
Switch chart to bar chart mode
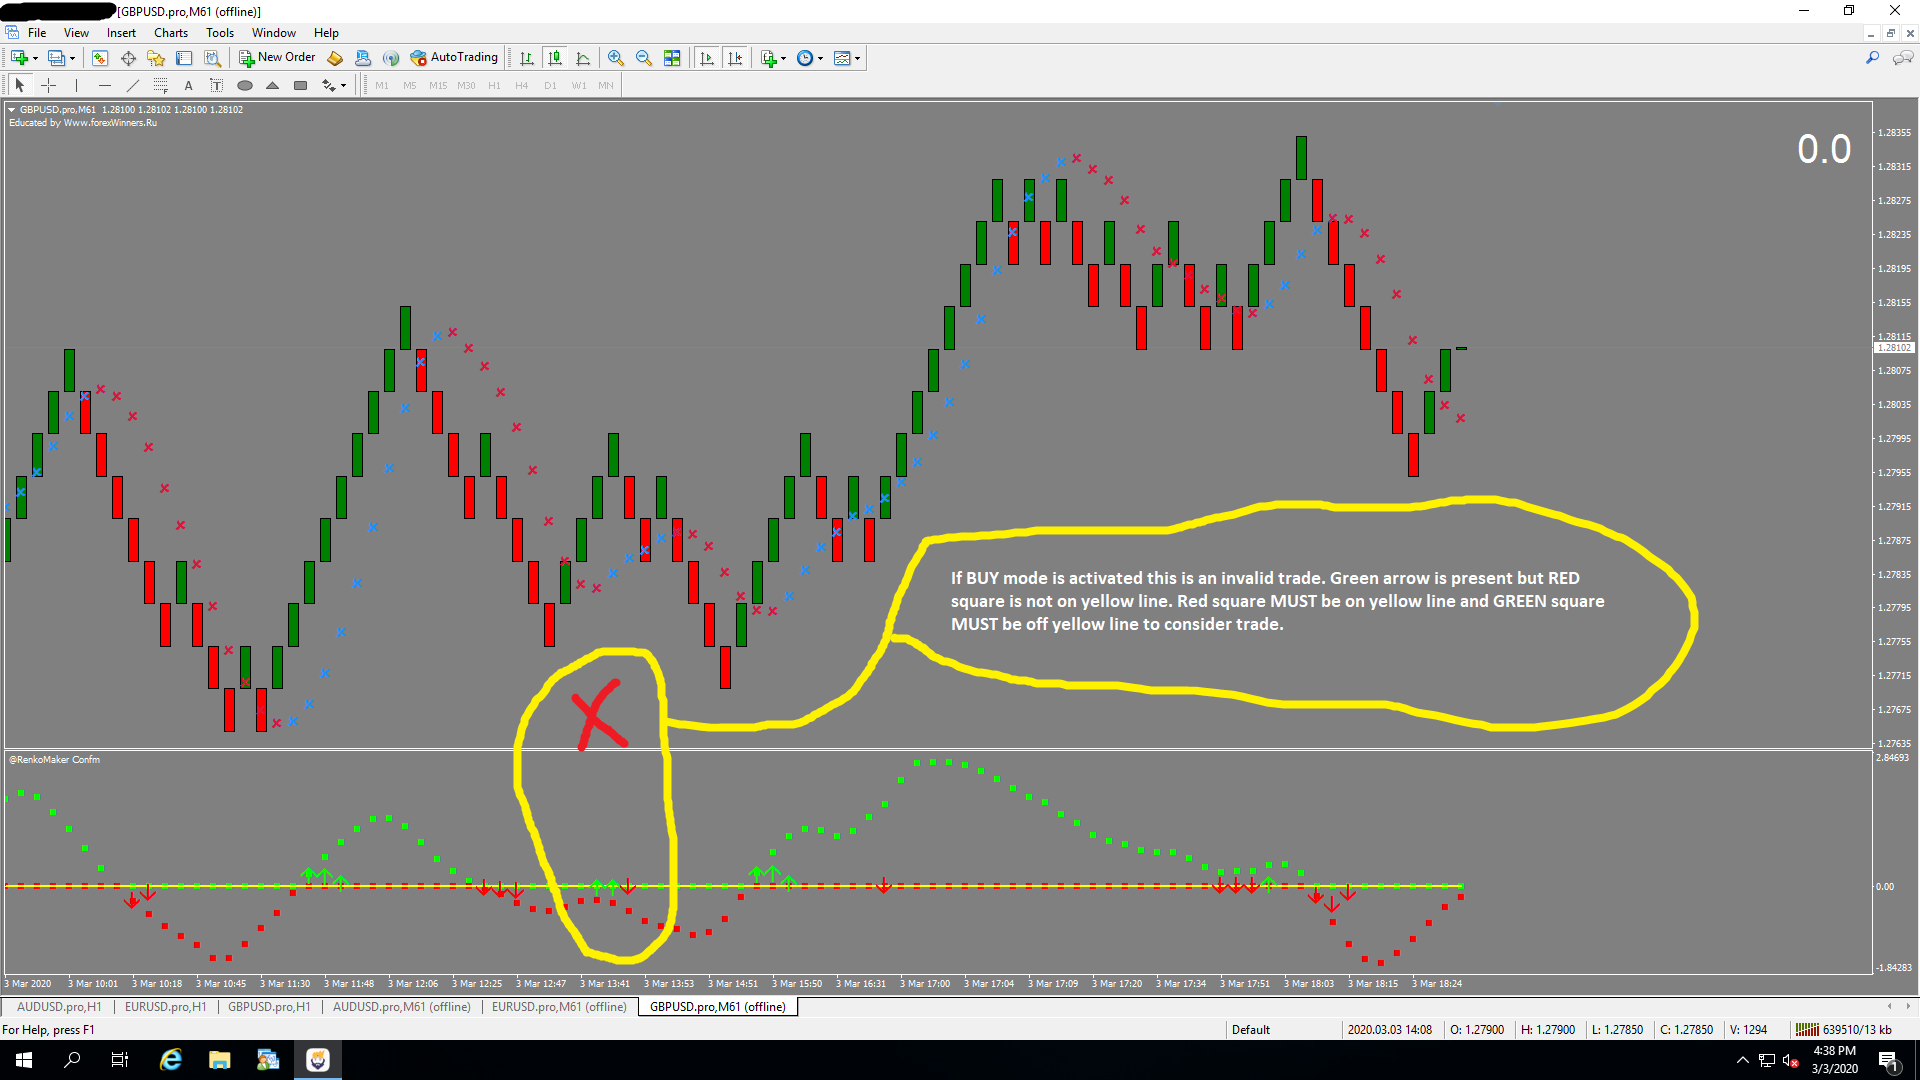[x=527, y=58]
